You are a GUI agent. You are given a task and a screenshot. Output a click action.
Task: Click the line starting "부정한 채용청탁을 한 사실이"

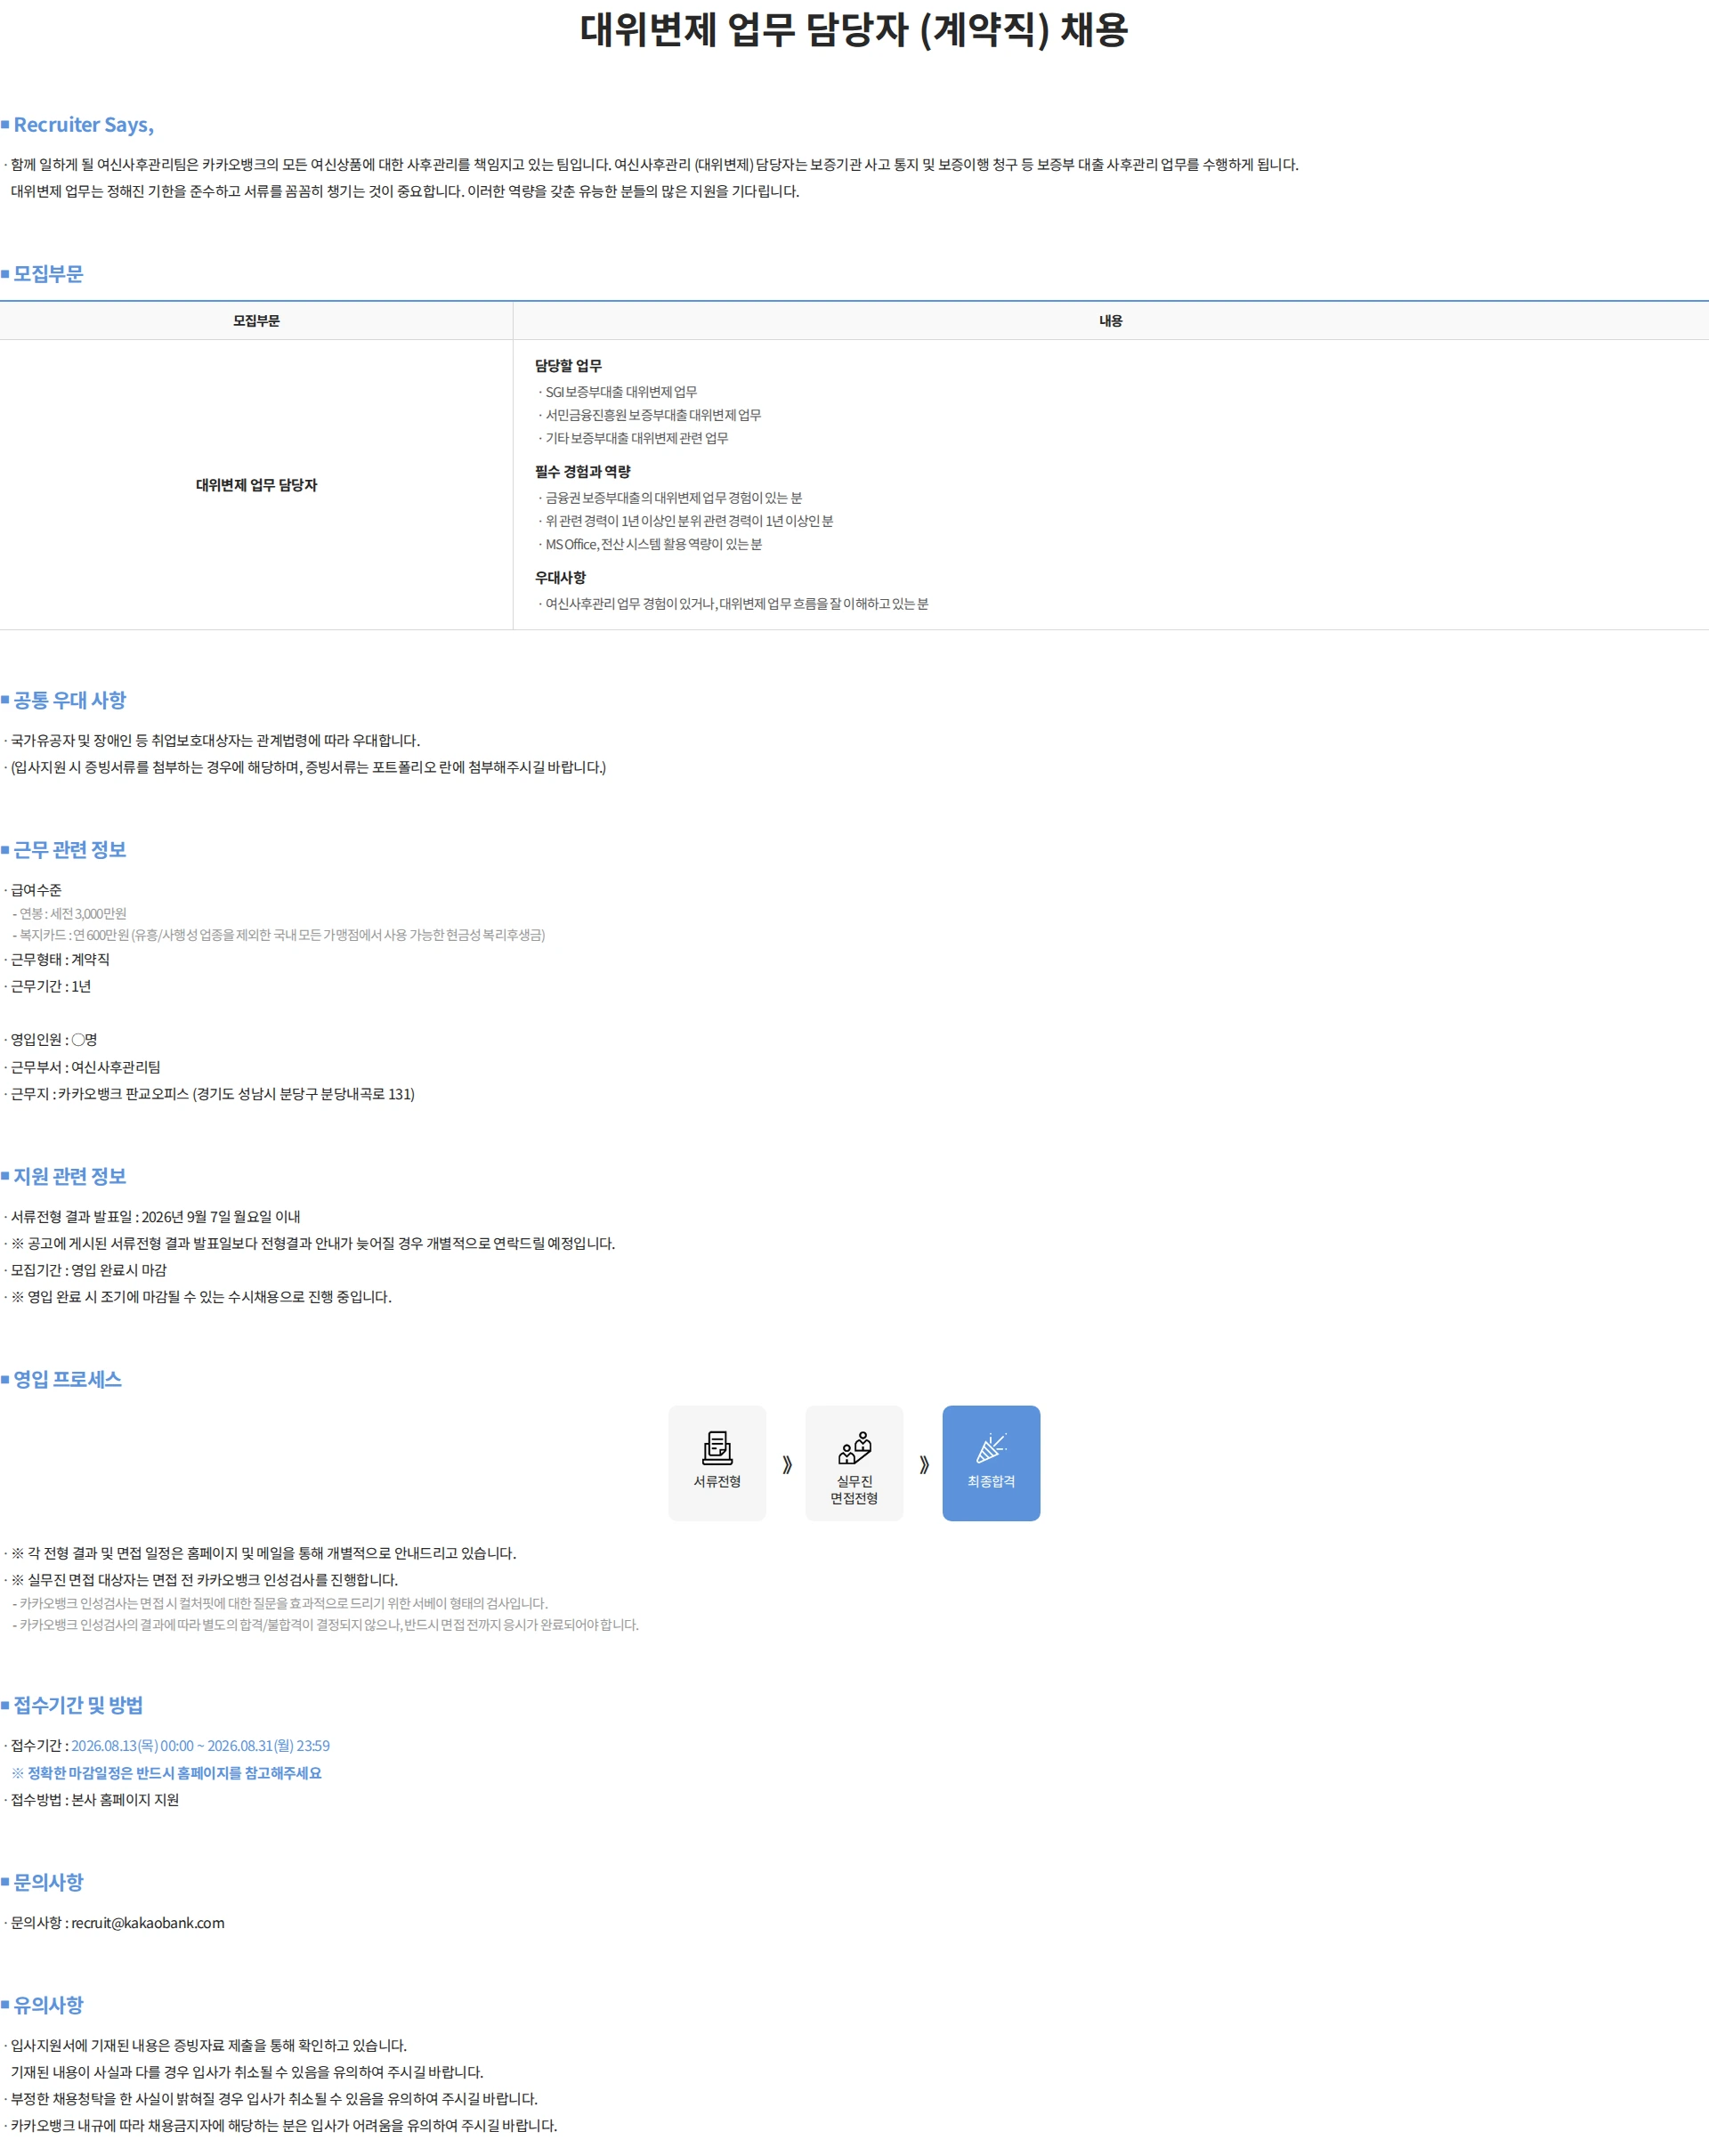274,2099
